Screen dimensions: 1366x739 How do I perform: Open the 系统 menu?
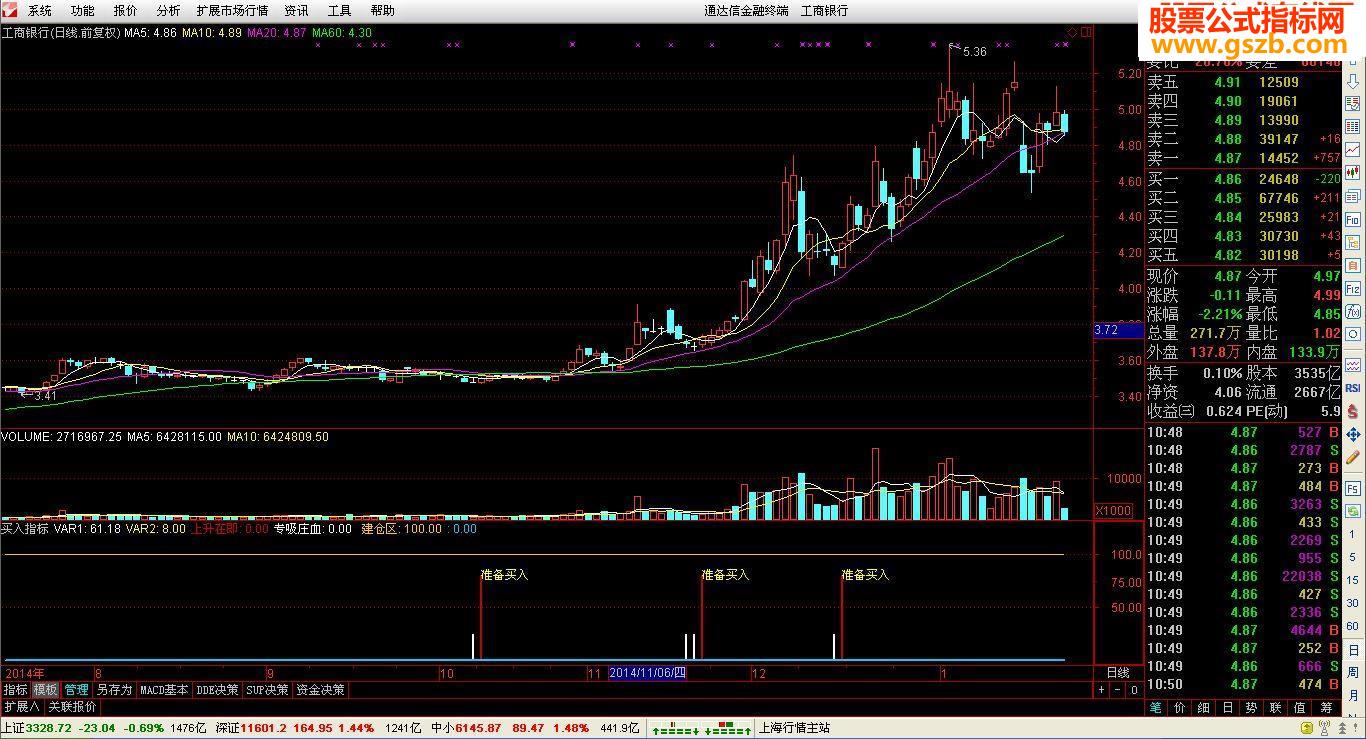tap(40, 11)
